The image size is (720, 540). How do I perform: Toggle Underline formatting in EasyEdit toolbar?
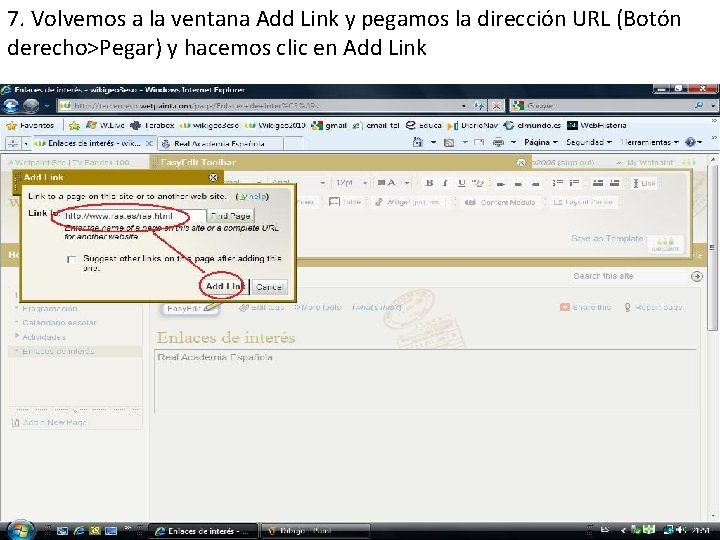point(461,183)
